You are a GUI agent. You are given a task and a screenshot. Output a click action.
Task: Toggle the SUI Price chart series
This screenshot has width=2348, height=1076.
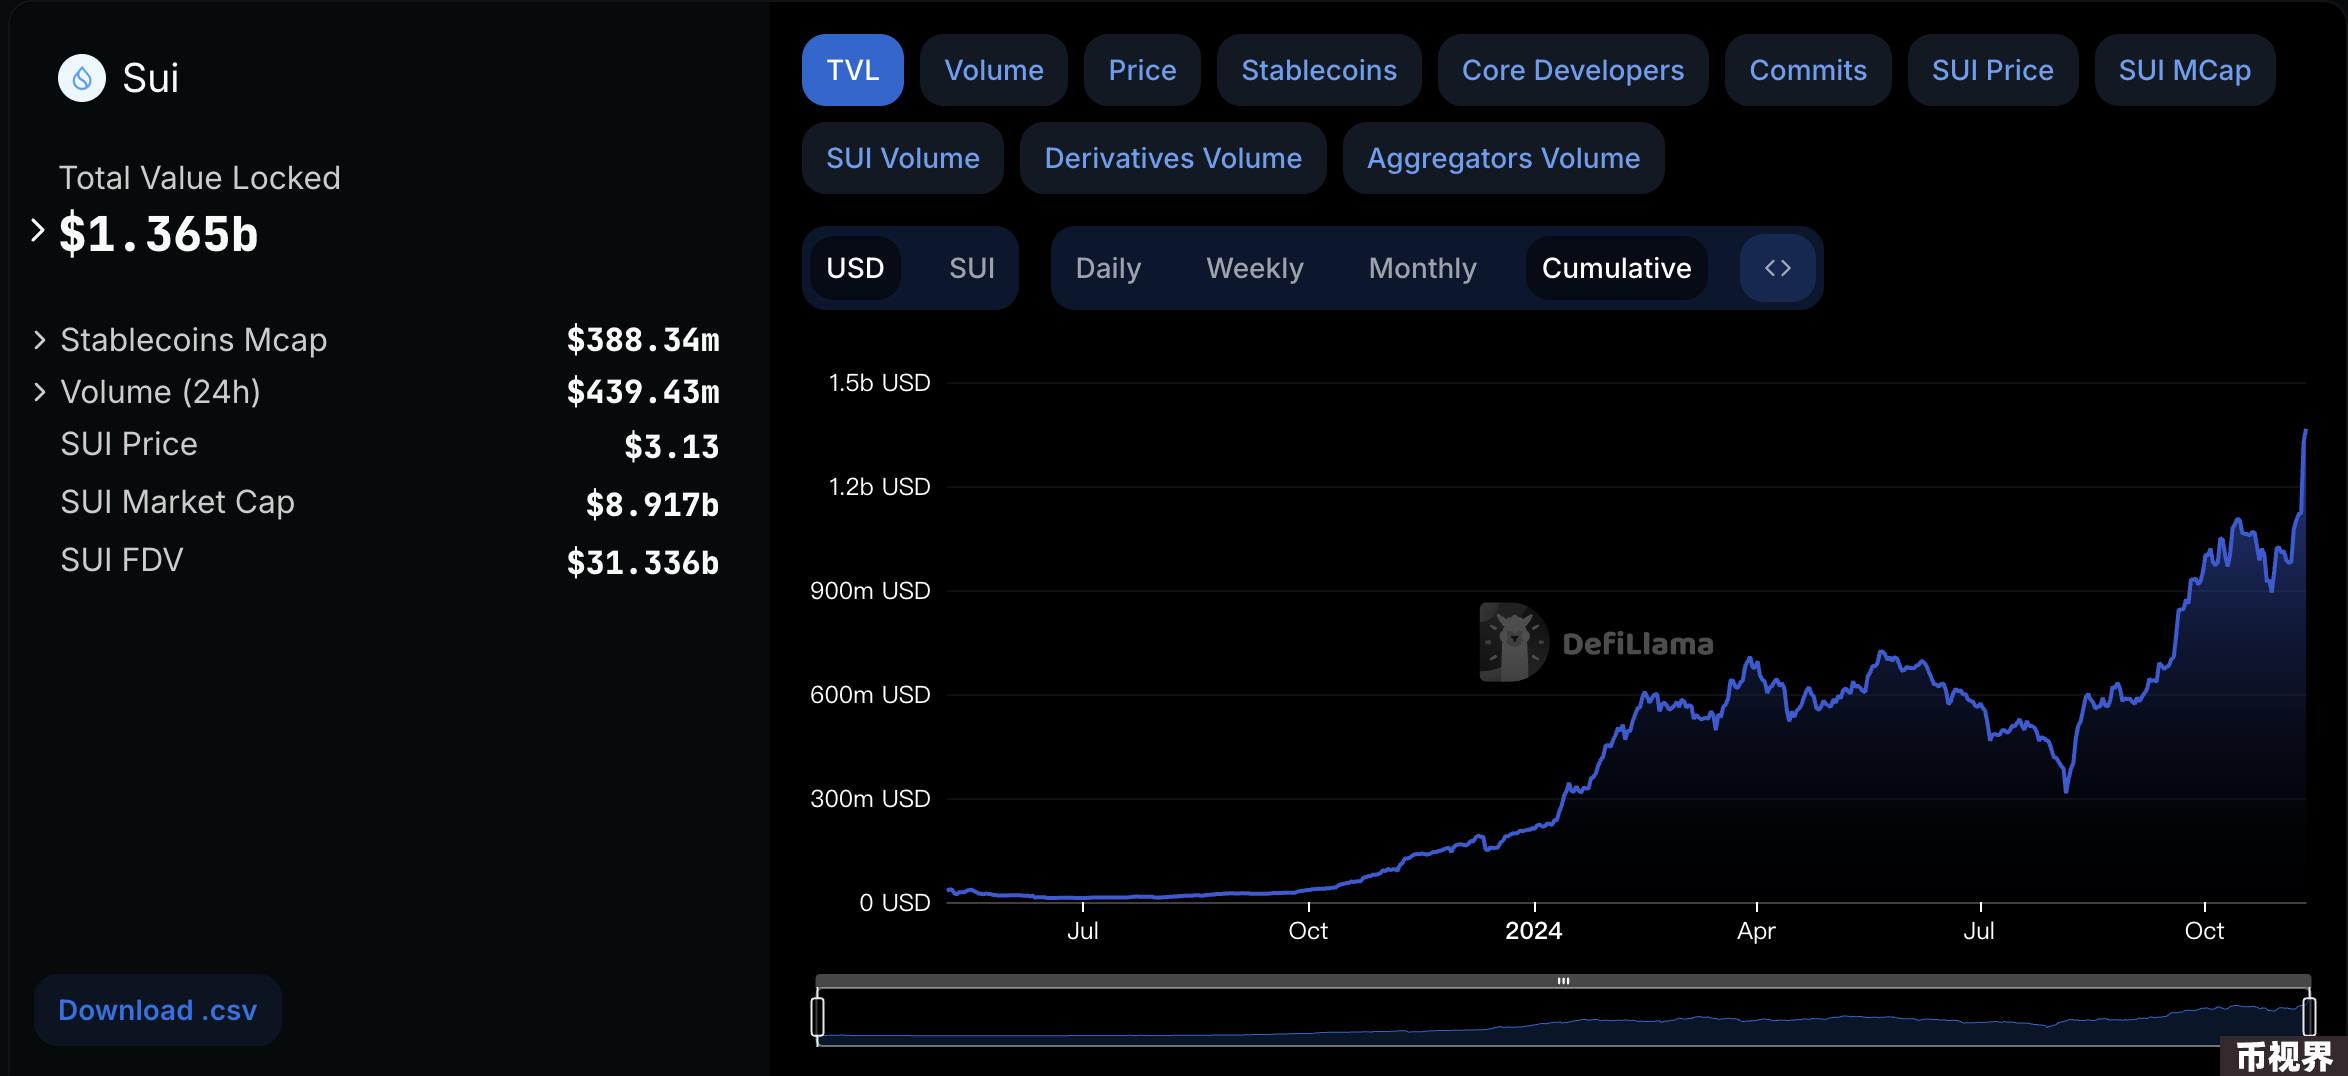point(1993,70)
